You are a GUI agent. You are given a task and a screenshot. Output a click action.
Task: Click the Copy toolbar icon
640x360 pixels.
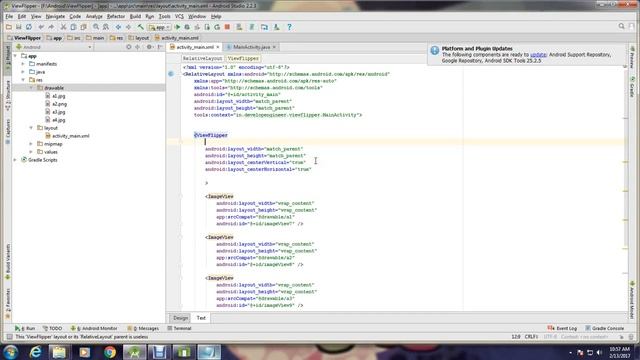[73, 27]
